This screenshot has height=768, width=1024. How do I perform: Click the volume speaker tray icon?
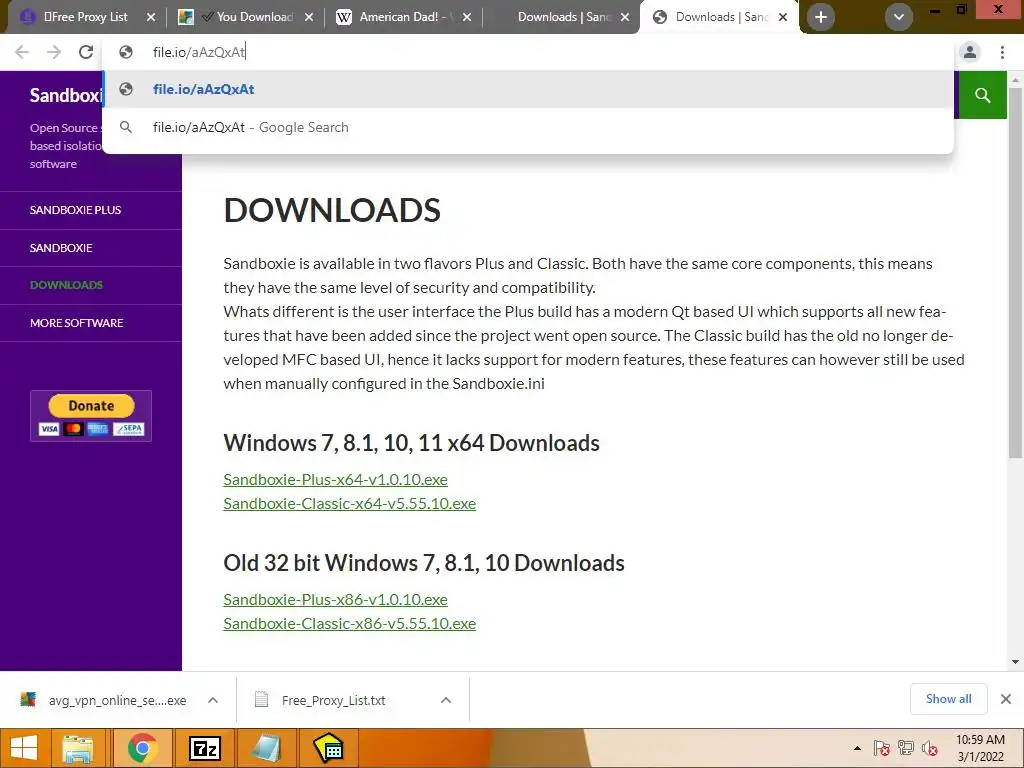point(929,748)
